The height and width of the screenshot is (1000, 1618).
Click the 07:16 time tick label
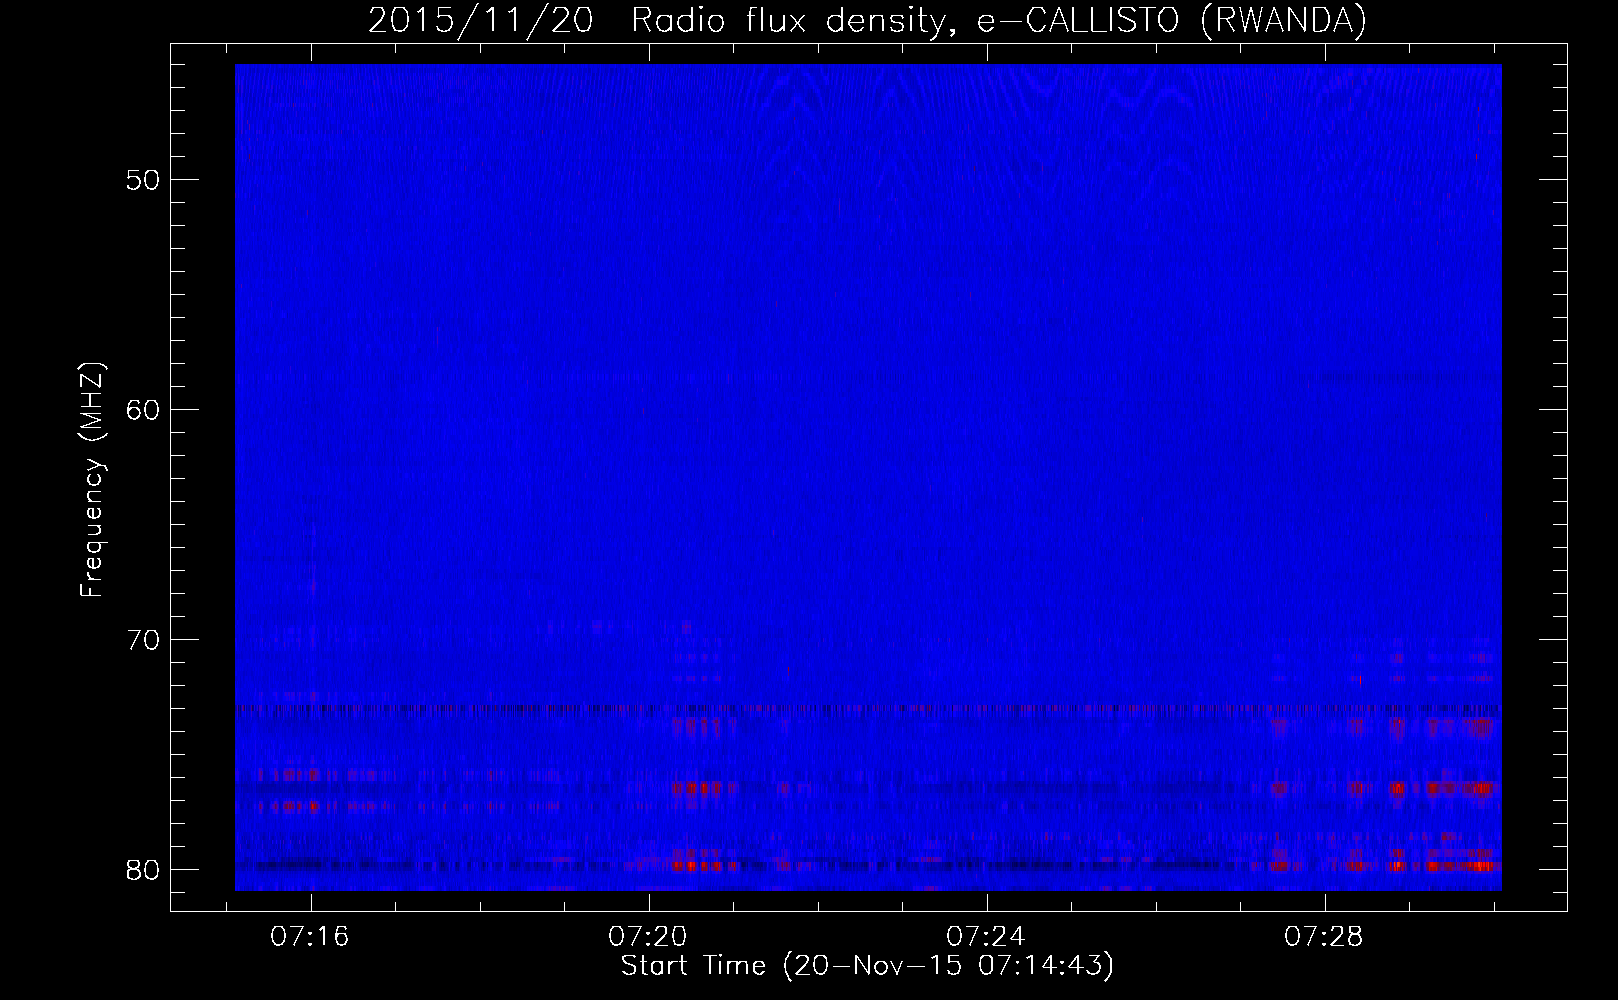pyautogui.click(x=310, y=937)
